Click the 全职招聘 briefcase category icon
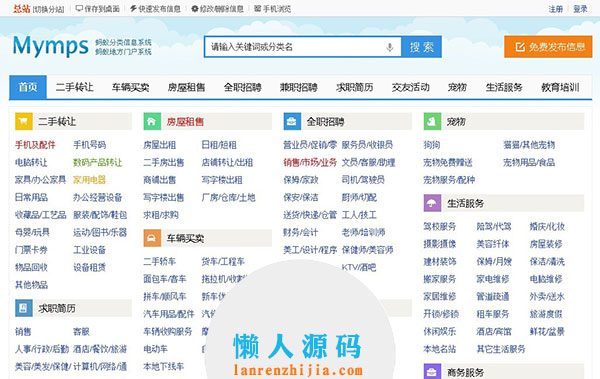The width and height of the screenshot is (600, 379). point(292,121)
